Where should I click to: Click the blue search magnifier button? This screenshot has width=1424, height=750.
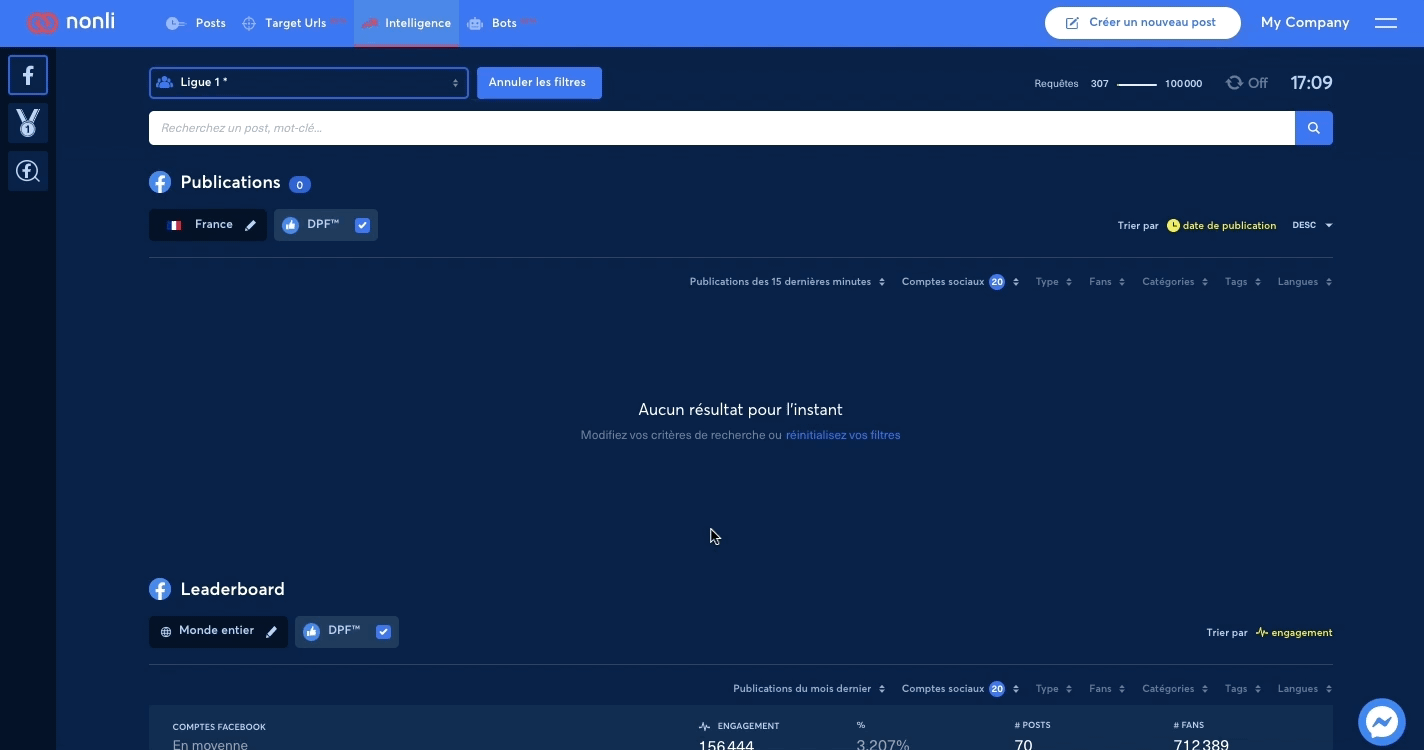click(1314, 128)
